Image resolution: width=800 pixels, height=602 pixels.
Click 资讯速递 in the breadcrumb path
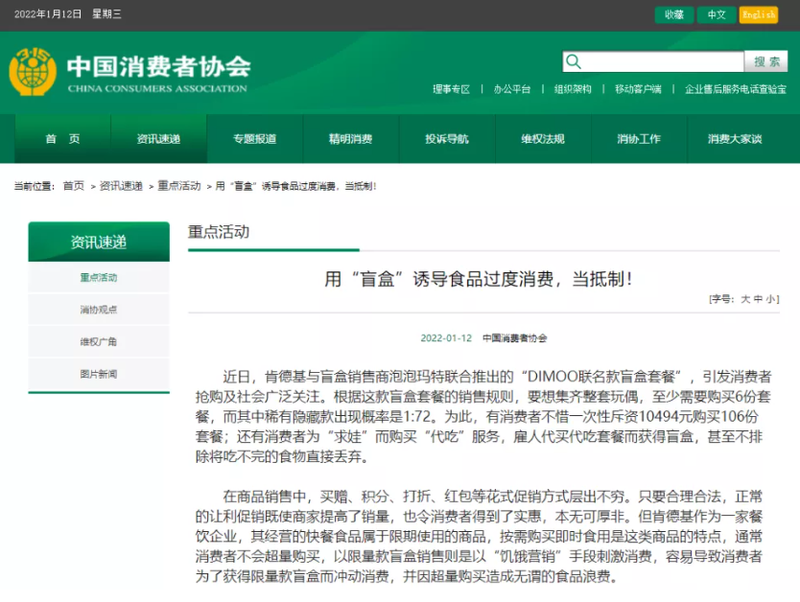point(121,186)
